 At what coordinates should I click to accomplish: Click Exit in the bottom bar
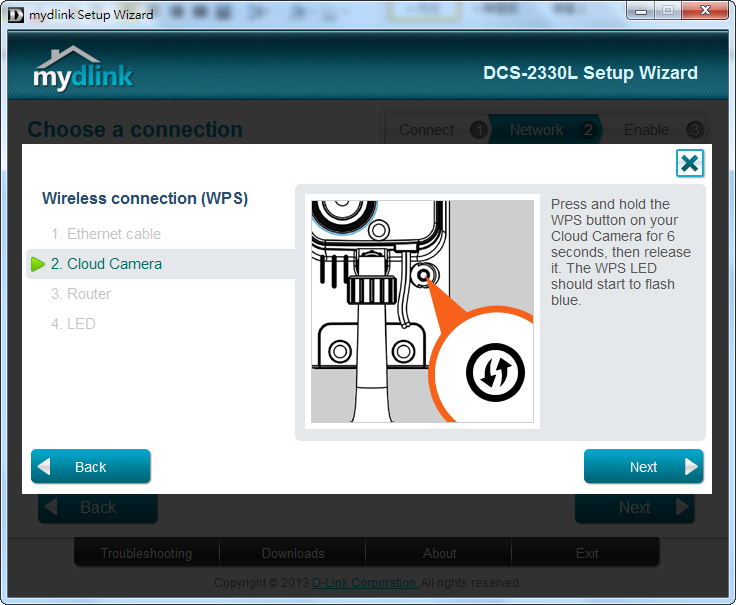tap(587, 553)
